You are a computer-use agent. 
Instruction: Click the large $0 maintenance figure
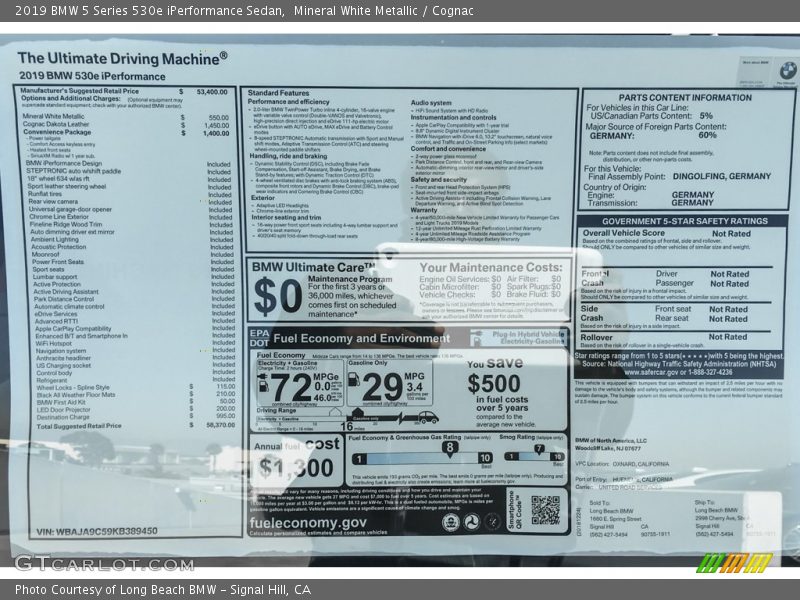click(278, 297)
